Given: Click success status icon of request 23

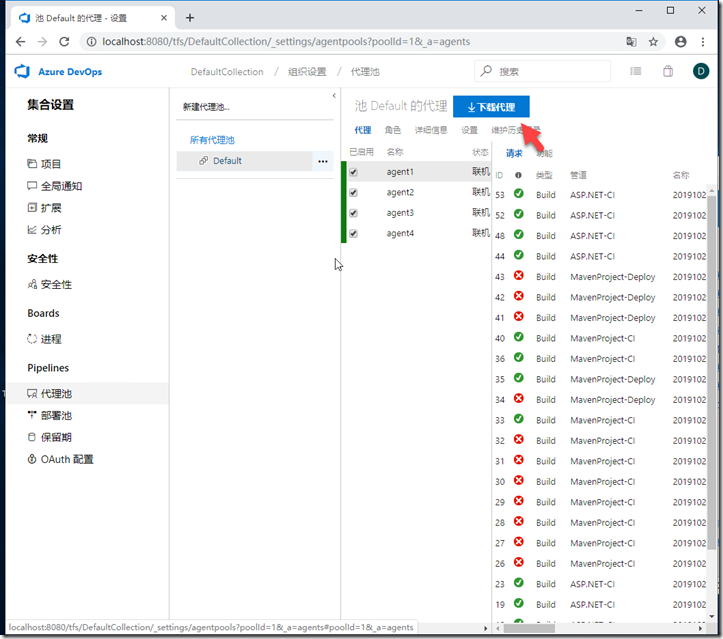Looking at the screenshot, I should [x=519, y=583].
